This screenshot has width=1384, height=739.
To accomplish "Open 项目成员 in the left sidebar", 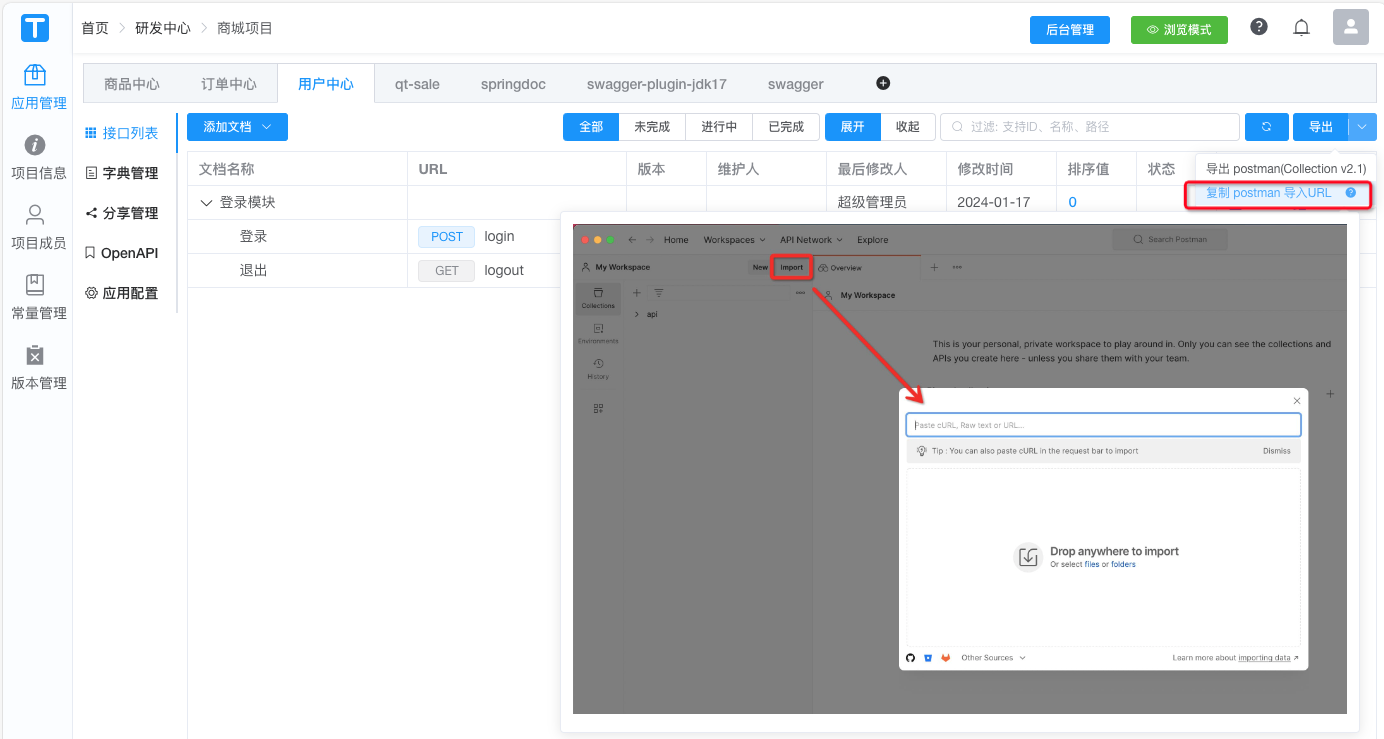I will pos(38,228).
